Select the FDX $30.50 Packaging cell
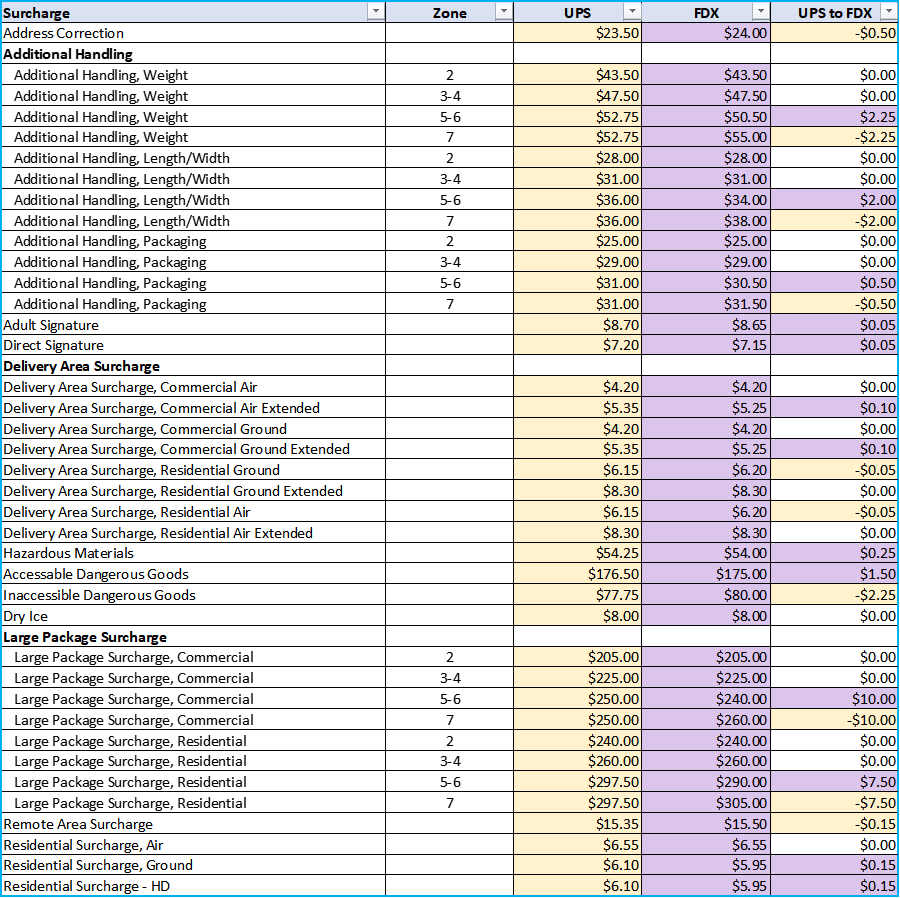Screen dimensions: 900x898 (x=706, y=282)
